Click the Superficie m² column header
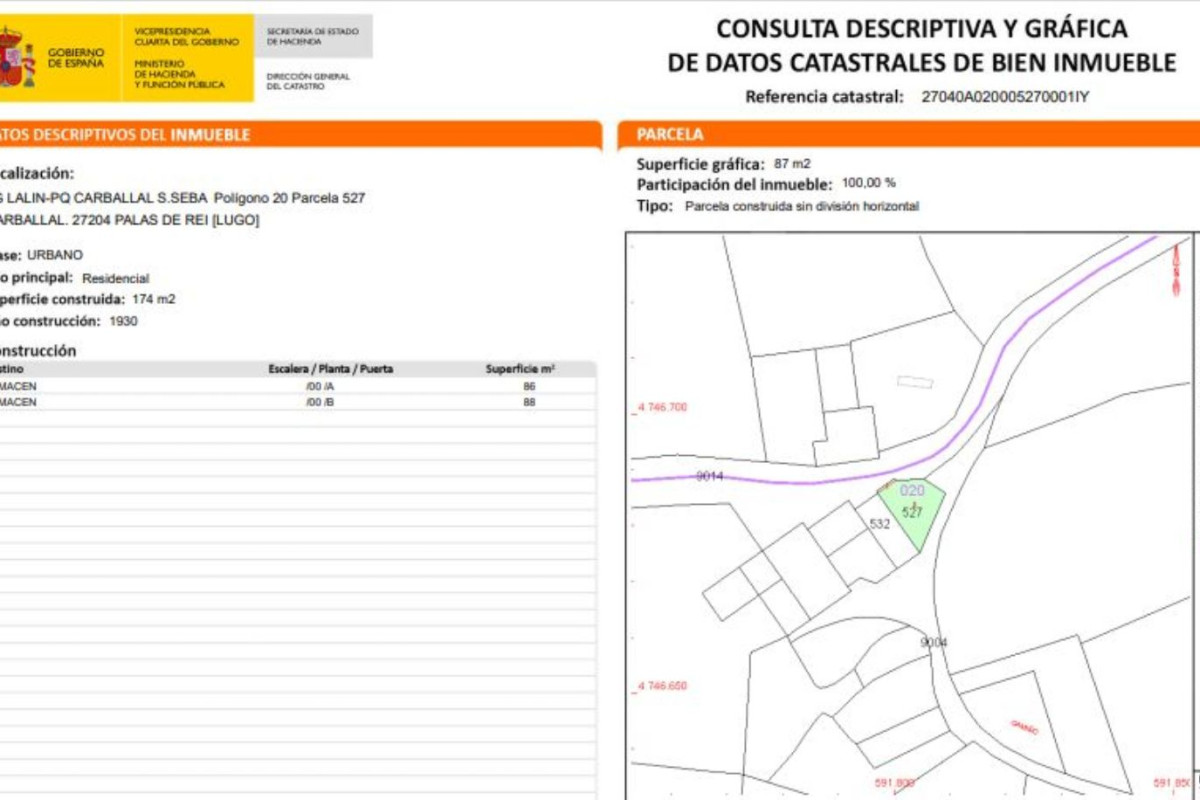Viewport: 1200px width, 800px height. 520,369
